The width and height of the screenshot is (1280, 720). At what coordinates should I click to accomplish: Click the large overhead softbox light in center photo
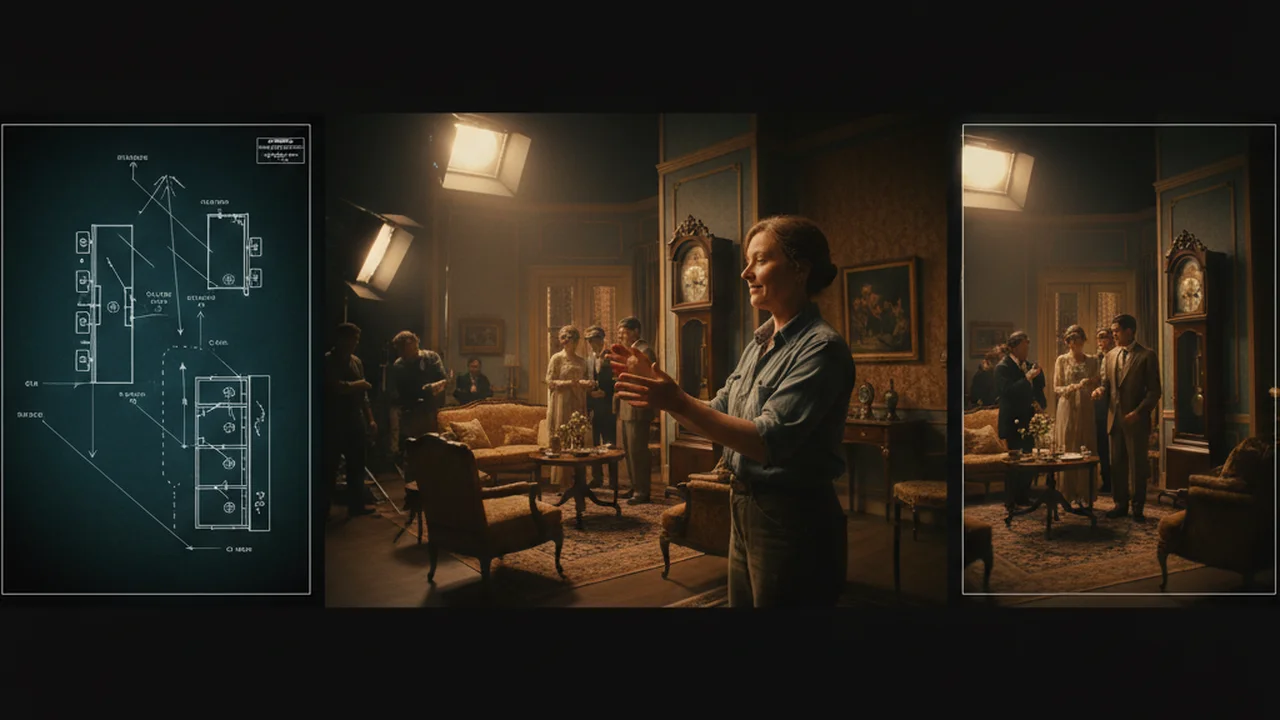tap(485, 155)
